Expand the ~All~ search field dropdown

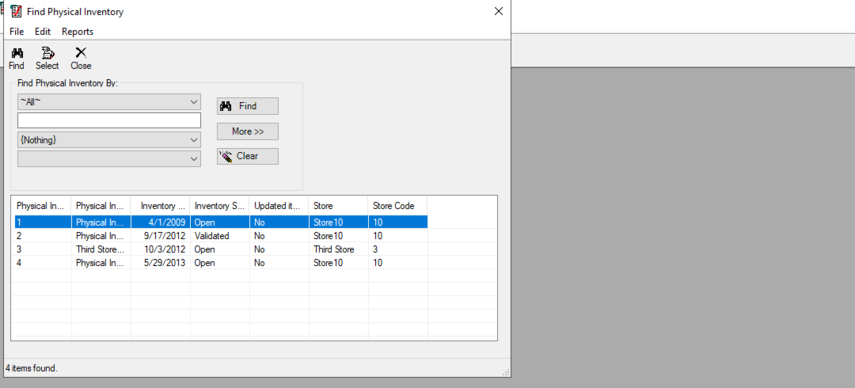(194, 102)
